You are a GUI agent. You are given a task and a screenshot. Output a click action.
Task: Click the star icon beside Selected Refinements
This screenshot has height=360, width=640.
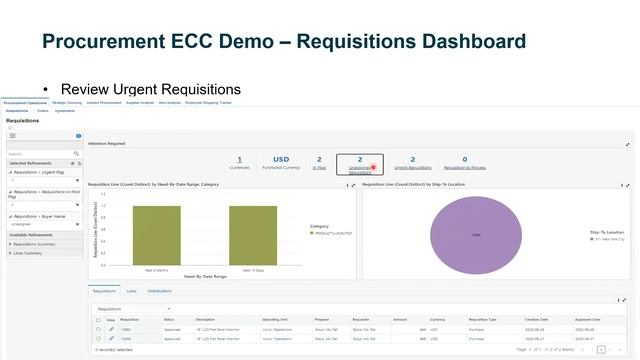coord(73,163)
